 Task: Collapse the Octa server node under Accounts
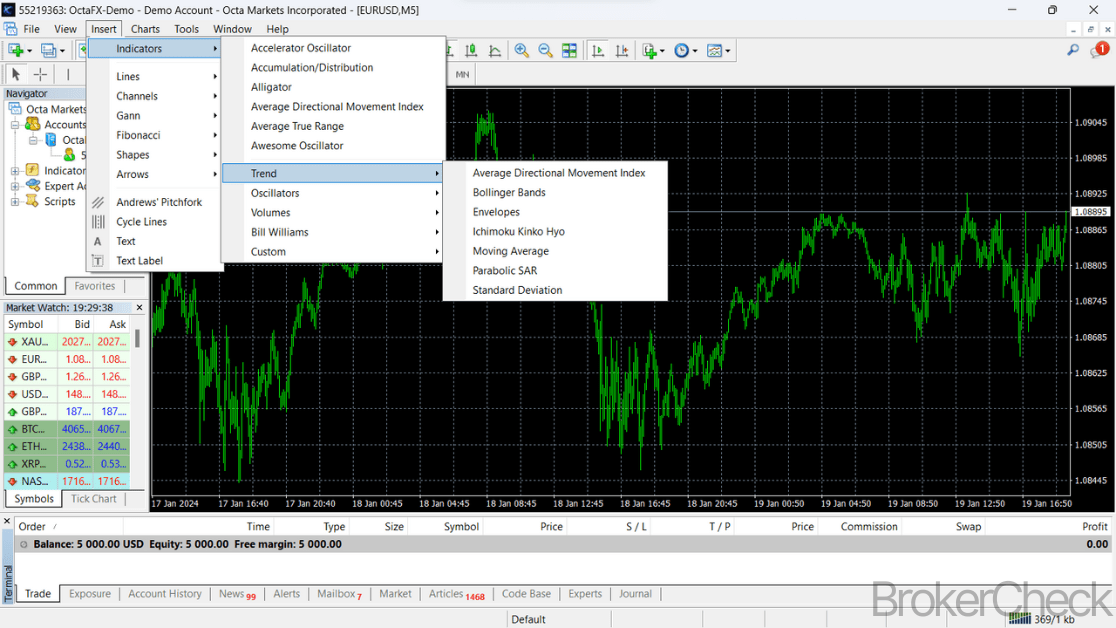click(x=33, y=140)
